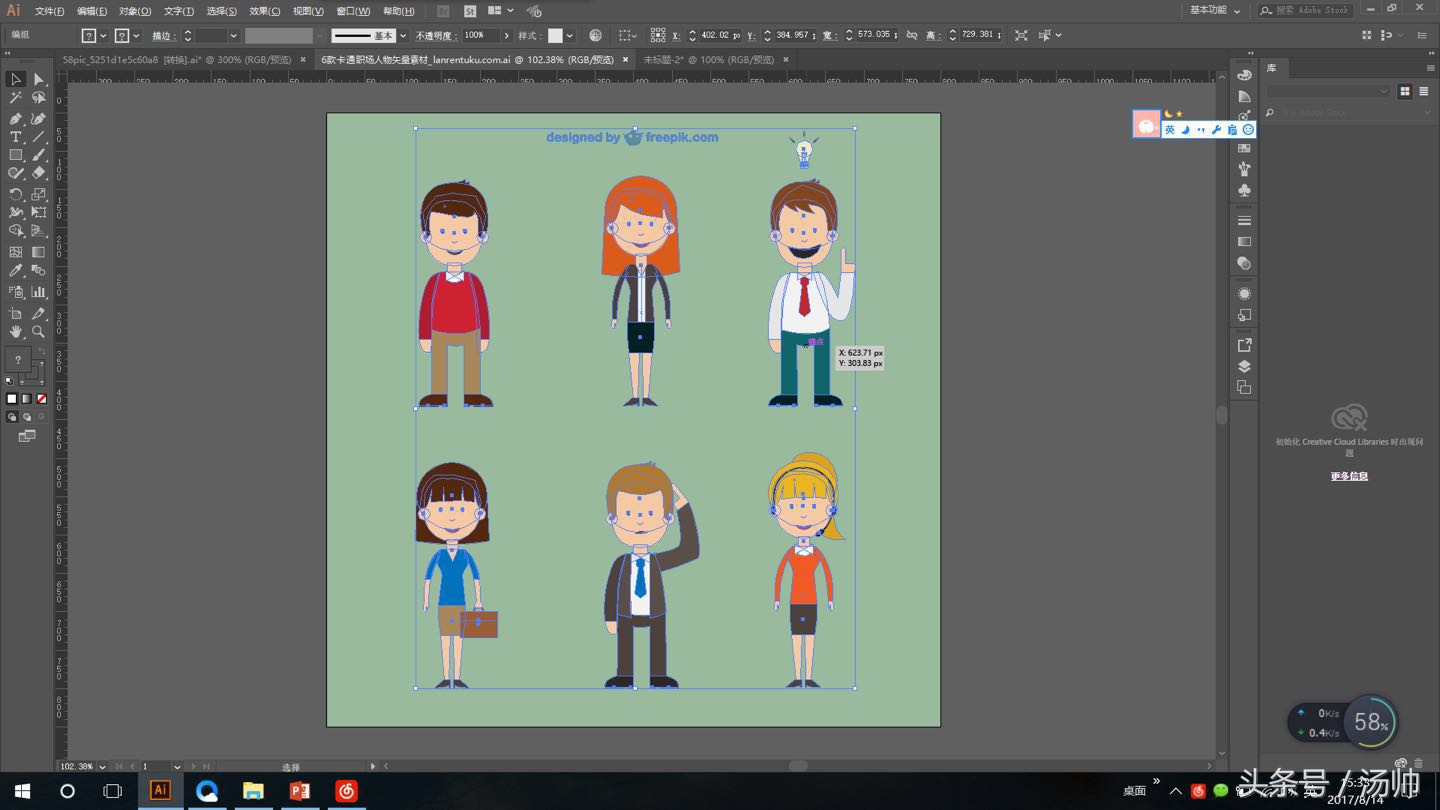Image resolution: width=1440 pixels, height=810 pixels.
Task: Select the Column Graph tool
Action: point(39,292)
